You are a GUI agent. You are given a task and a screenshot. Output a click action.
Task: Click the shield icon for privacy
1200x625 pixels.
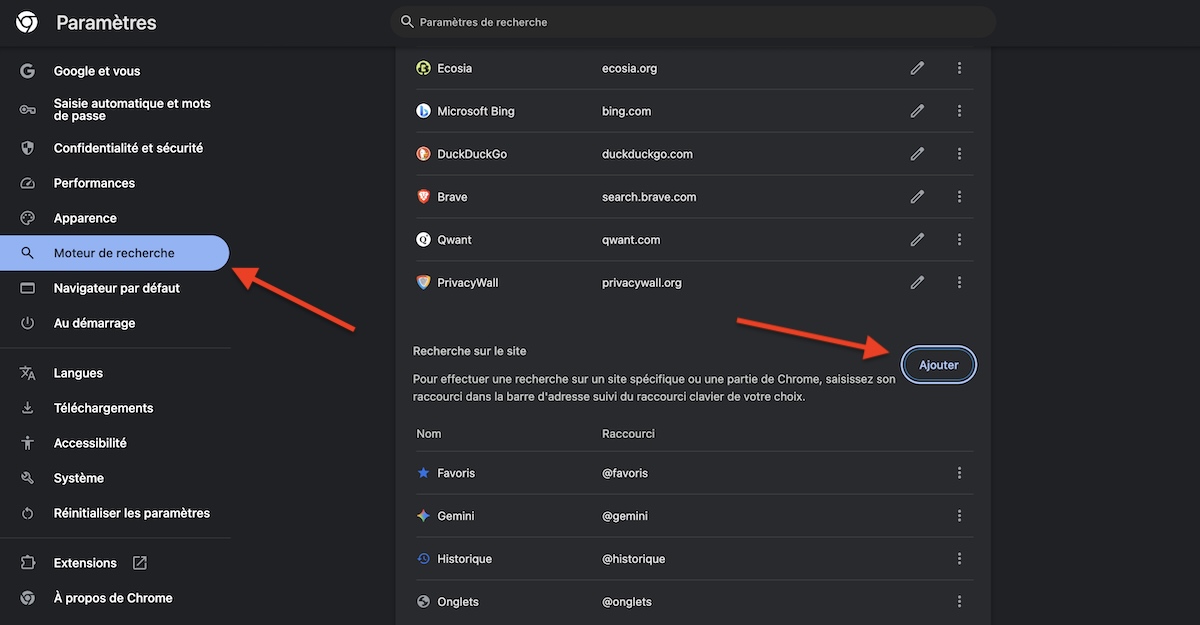point(28,148)
